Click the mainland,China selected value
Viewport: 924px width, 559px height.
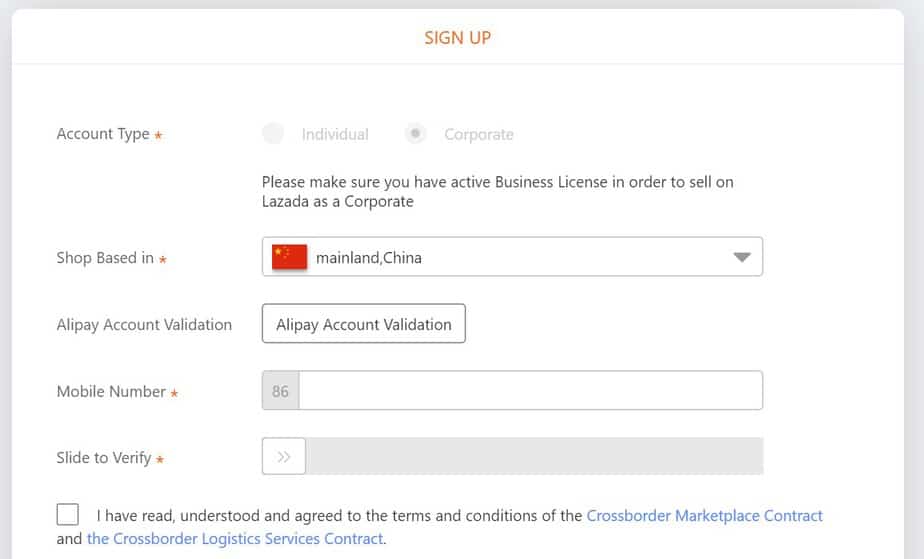click(369, 258)
